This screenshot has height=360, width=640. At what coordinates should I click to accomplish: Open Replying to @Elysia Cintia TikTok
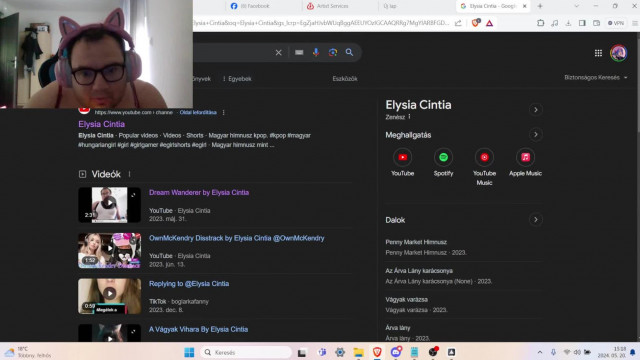pos(189,284)
